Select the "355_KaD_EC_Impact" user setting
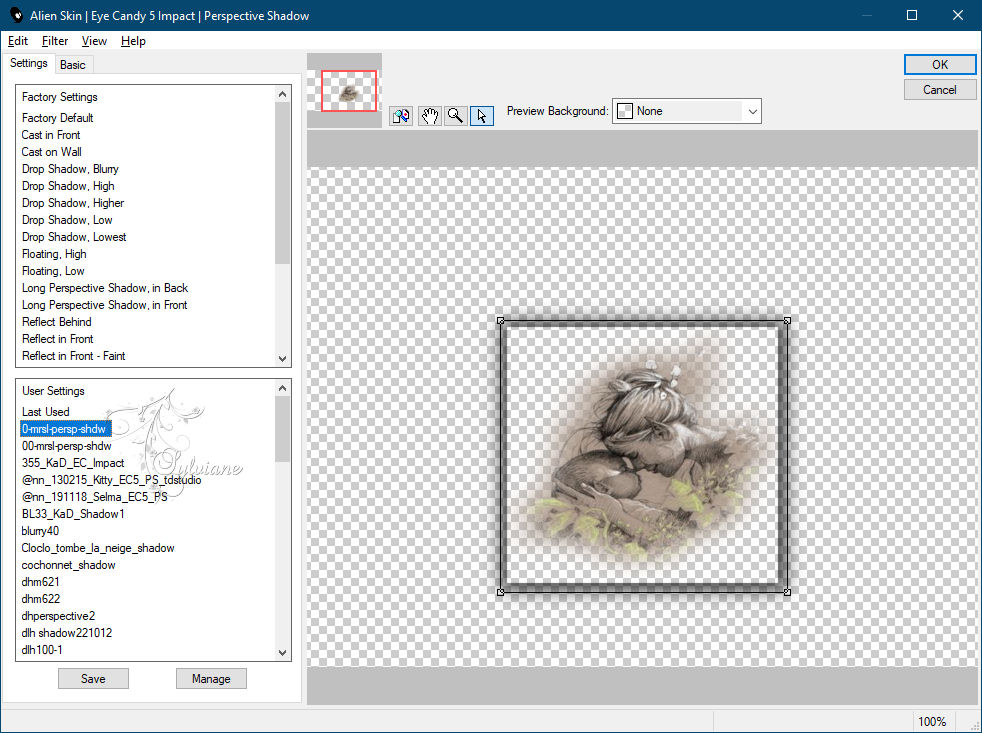 tap(73, 462)
